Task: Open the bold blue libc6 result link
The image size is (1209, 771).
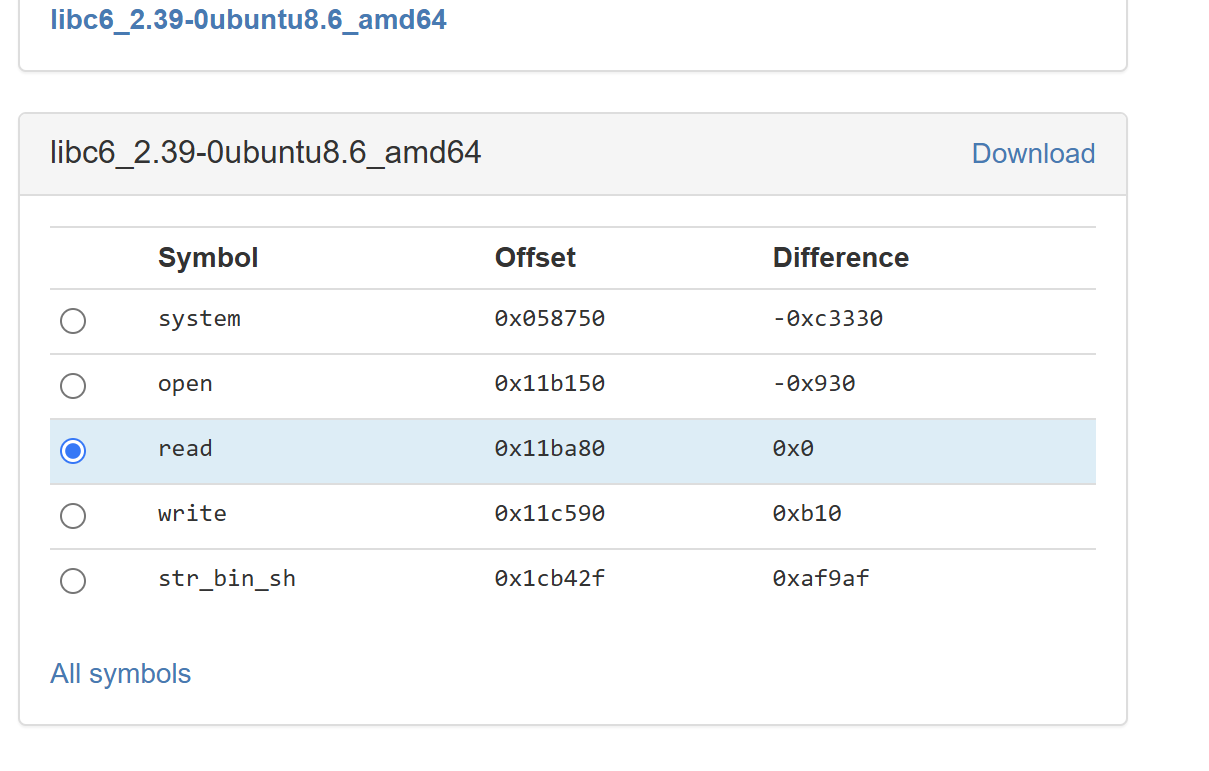Action: click(248, 19)
